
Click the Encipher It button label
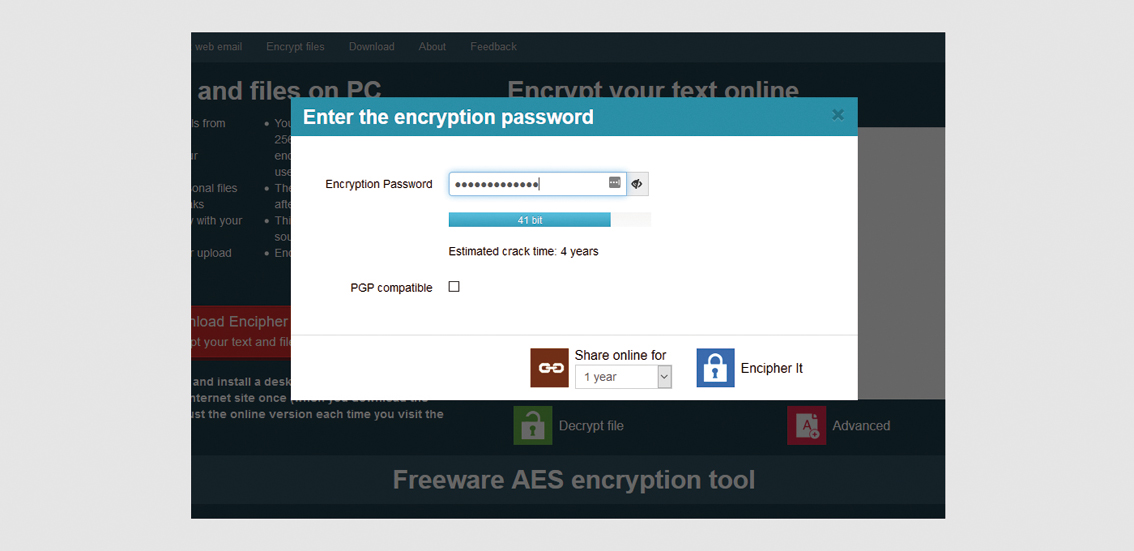pyautogui.click(x=772, y=368)
